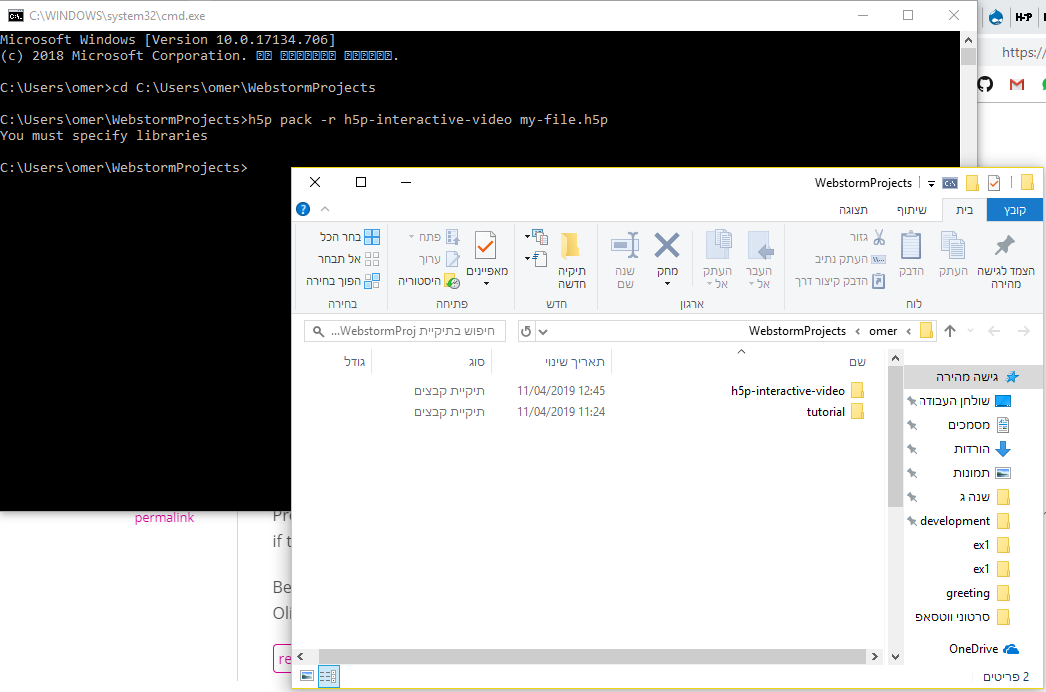Open the Move to (העבר אל) menu
The height and width of the screenshot is (692, 1046).
(x=759, y=260)
